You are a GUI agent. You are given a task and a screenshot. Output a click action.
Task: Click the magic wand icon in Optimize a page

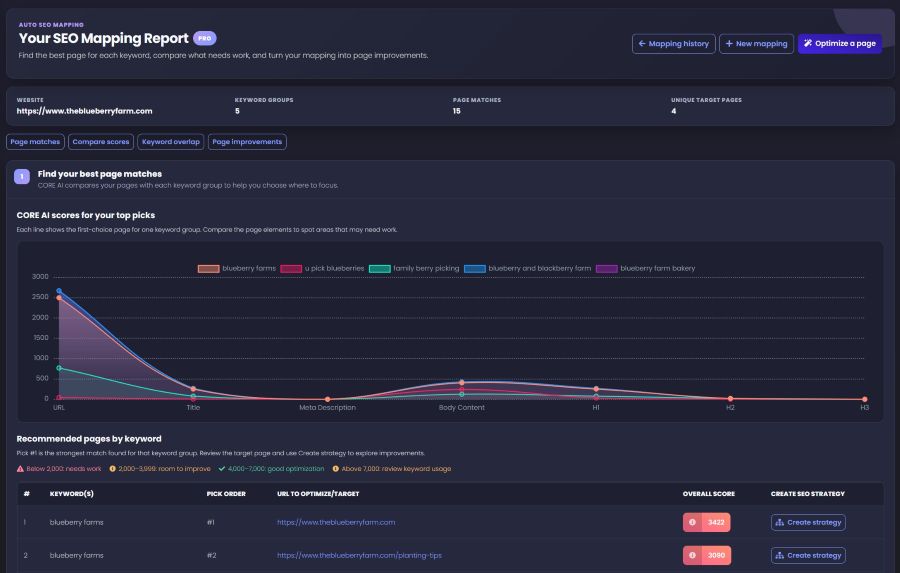tap(808, 44)
